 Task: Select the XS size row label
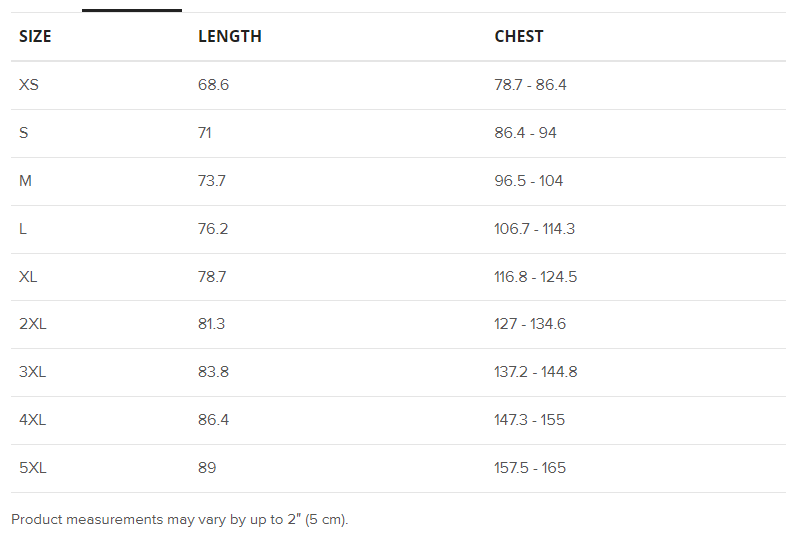[29, 85]
